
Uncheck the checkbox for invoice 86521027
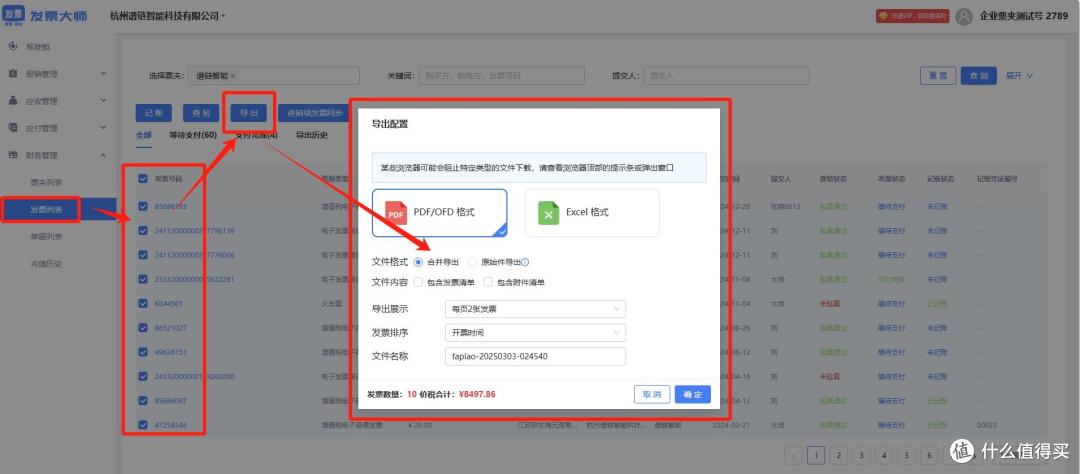click(x=143, y=328)
